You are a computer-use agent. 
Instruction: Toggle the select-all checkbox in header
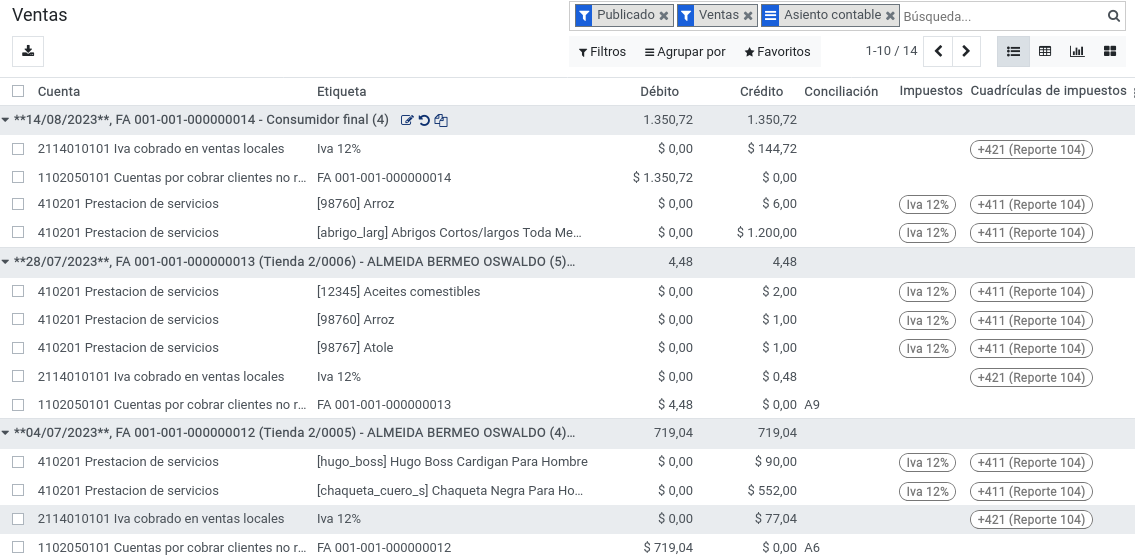[x=18, y=91]
